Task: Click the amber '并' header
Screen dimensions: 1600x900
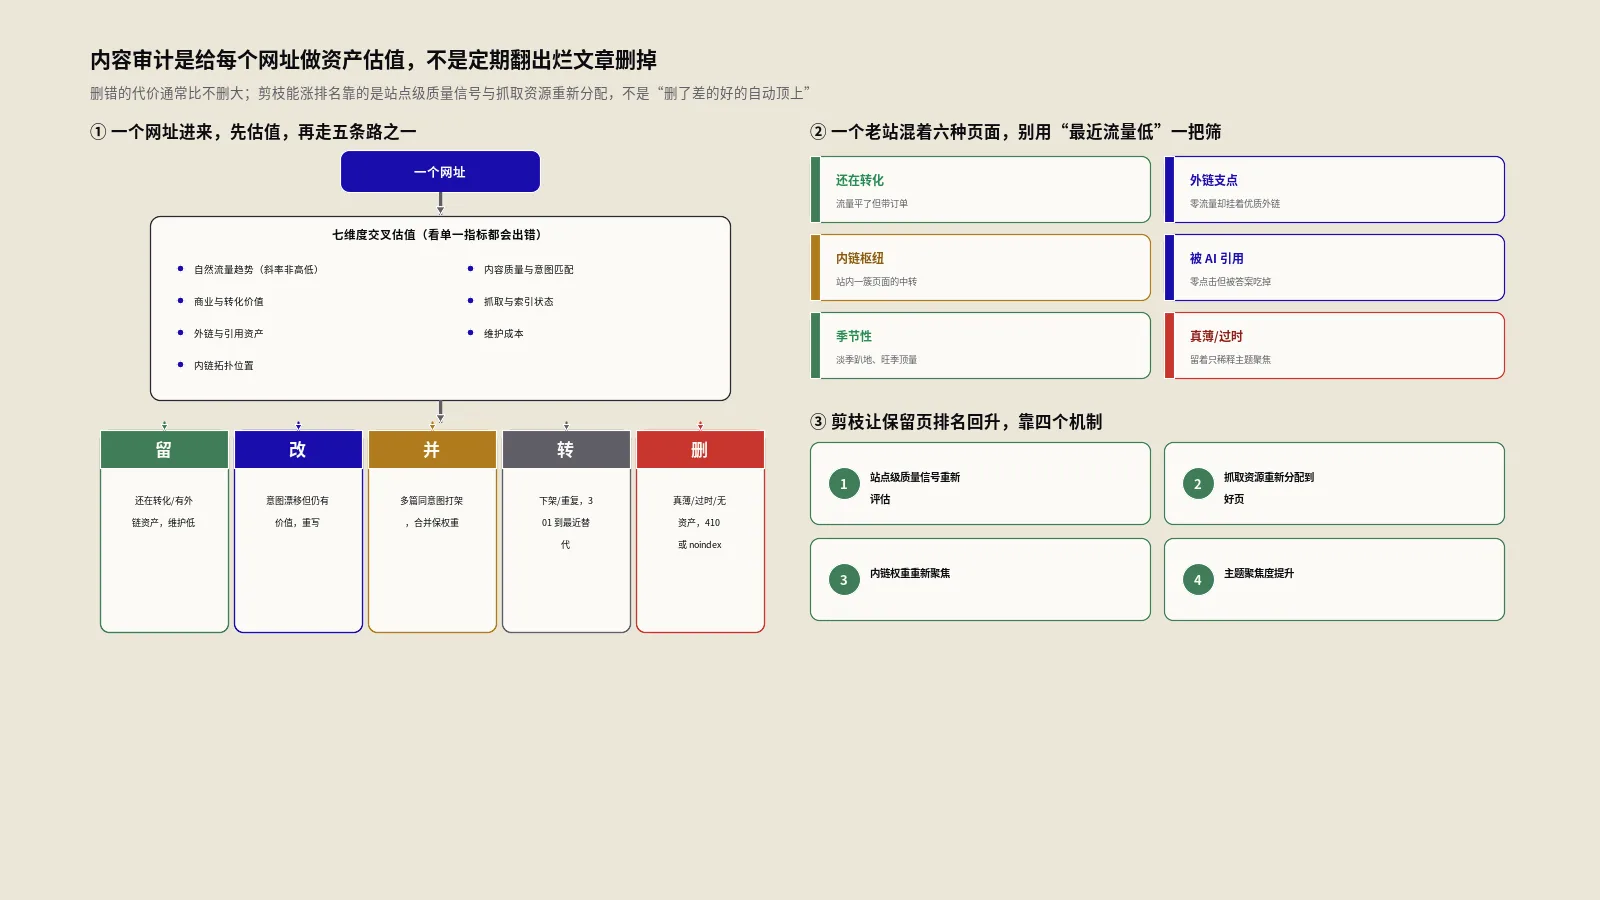Action: [x=432, y=450]
